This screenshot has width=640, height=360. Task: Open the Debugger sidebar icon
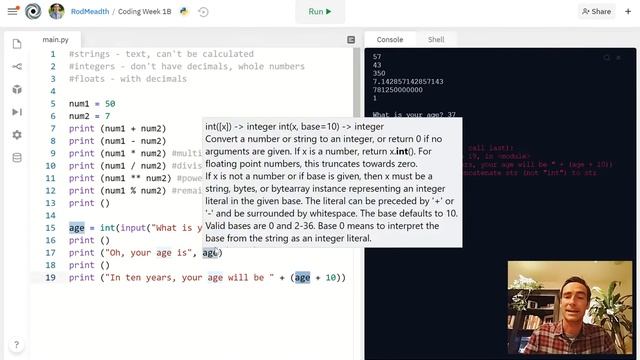click(17, 112)
